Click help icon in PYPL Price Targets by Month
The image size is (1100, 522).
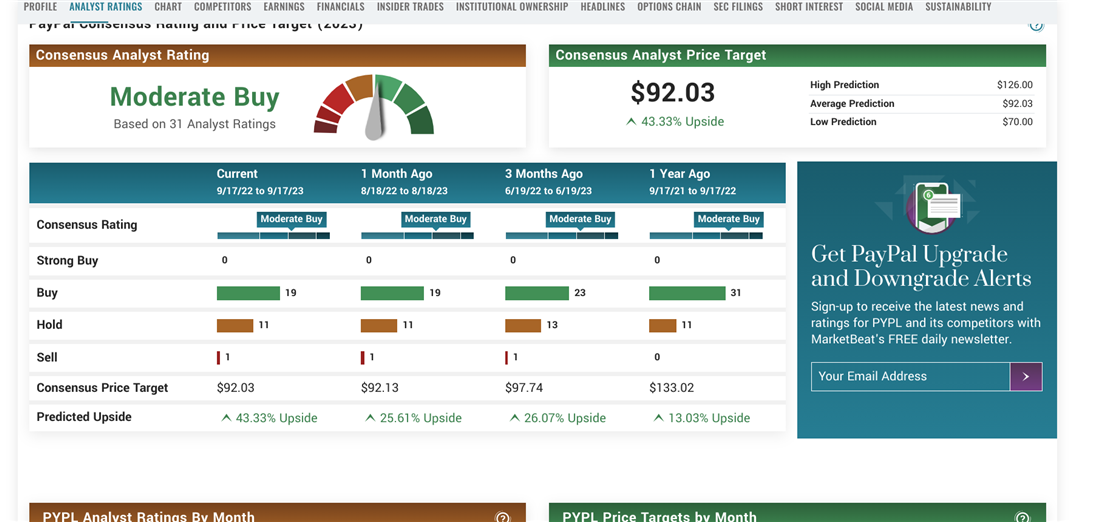[1022, 517]
